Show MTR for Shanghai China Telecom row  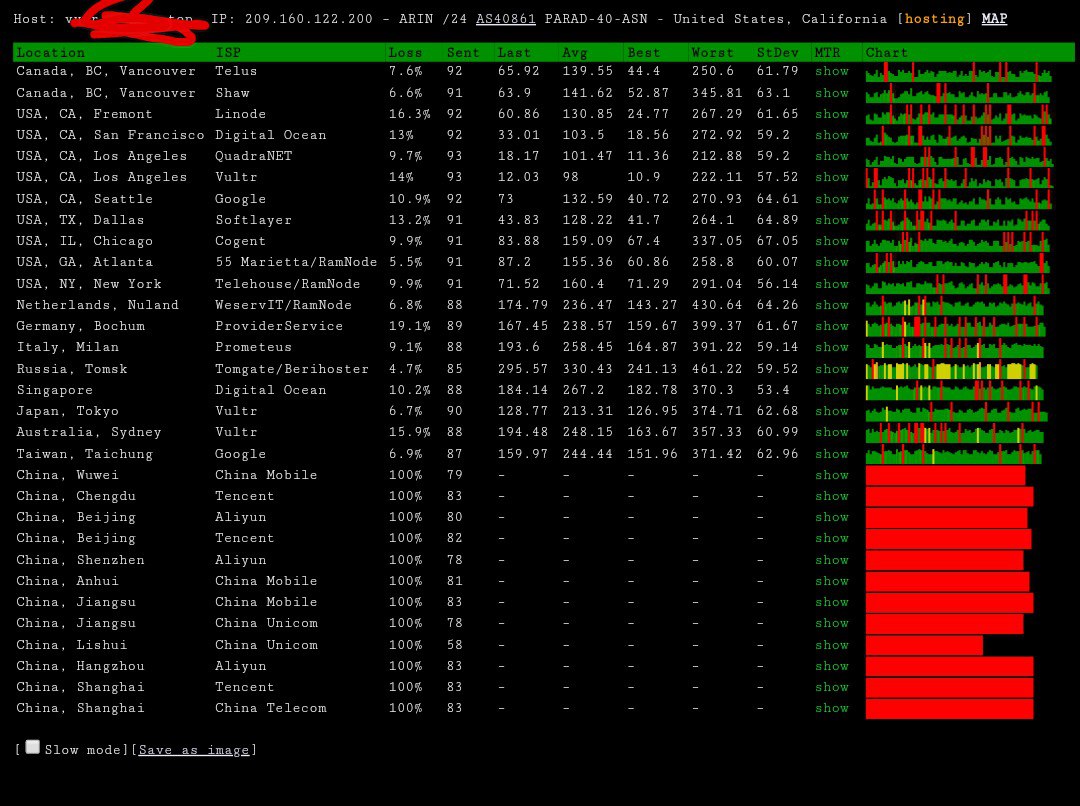tap(831, 708)
